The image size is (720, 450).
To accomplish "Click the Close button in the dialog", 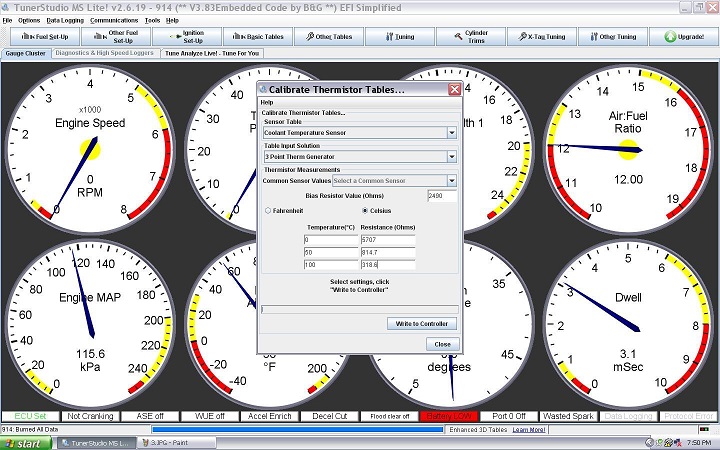I will [442, 344].
